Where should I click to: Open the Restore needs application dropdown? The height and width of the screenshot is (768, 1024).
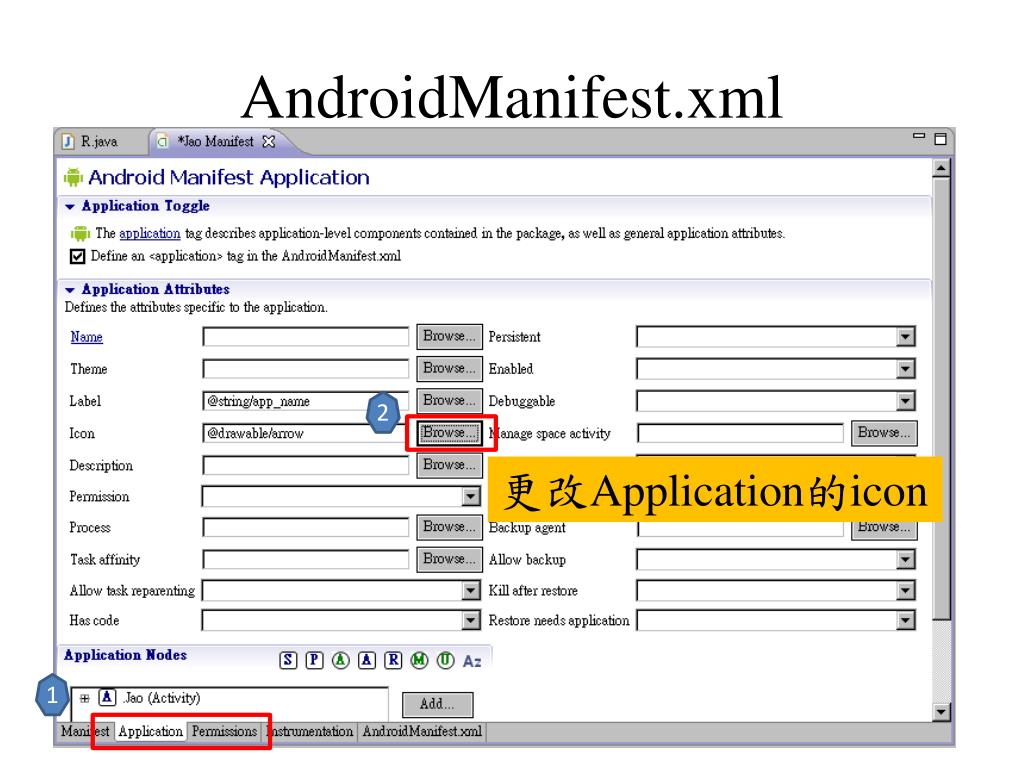pyautogui.click(x=905, y=620)
